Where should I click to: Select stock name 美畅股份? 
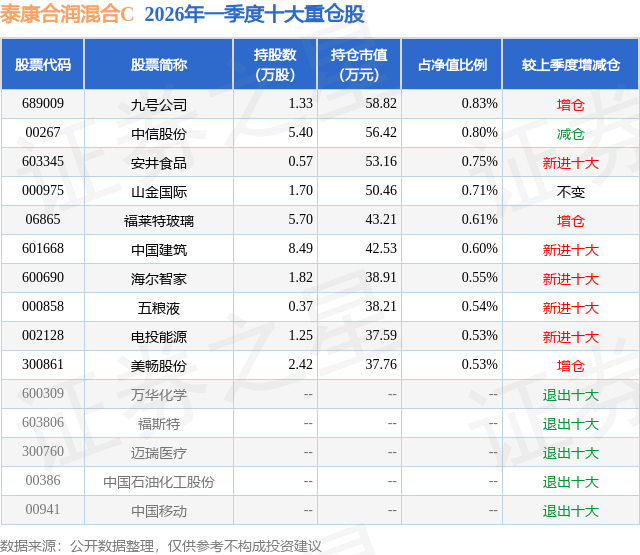[159, 366]
